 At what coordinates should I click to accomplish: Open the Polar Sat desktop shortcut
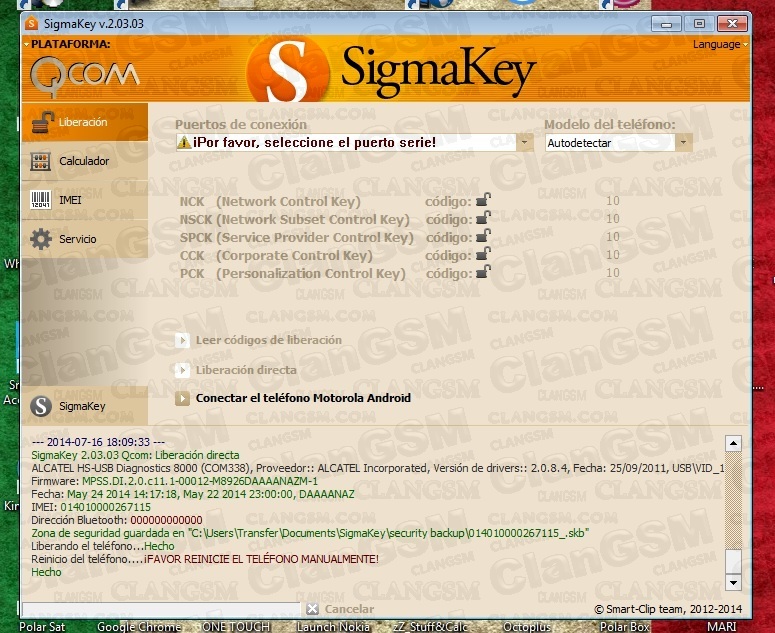tap(42, 627)
